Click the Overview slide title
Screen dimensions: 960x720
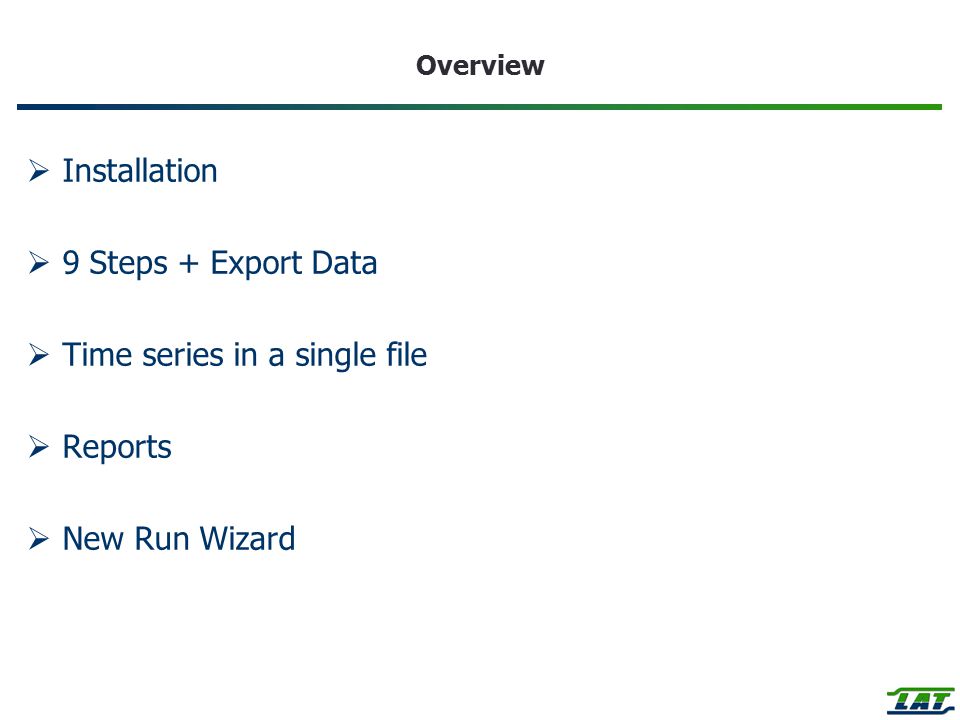pos(480,66)
